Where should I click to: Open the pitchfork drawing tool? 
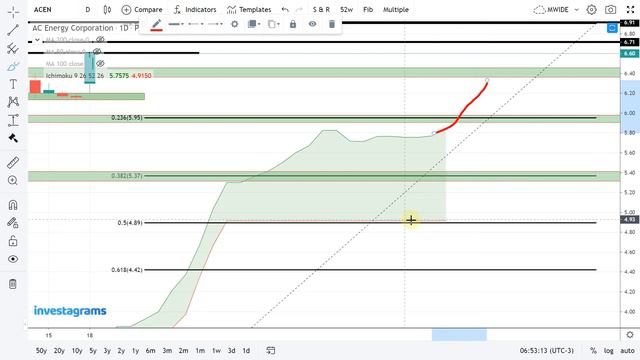click(13, 48)
